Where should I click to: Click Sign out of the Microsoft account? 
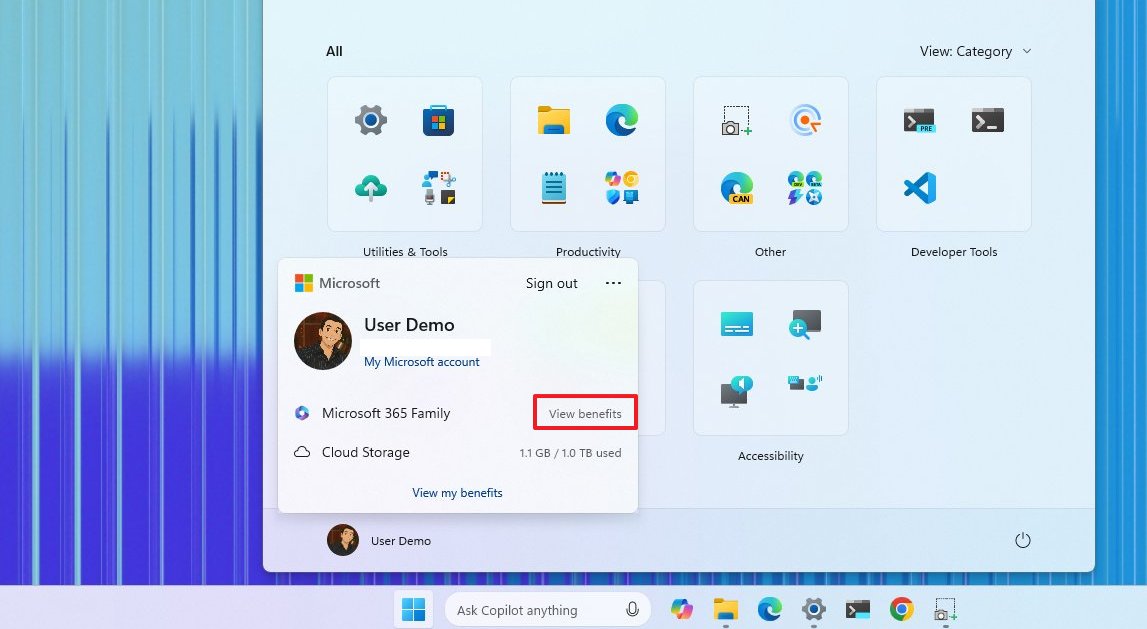click(x=551, y=283)
